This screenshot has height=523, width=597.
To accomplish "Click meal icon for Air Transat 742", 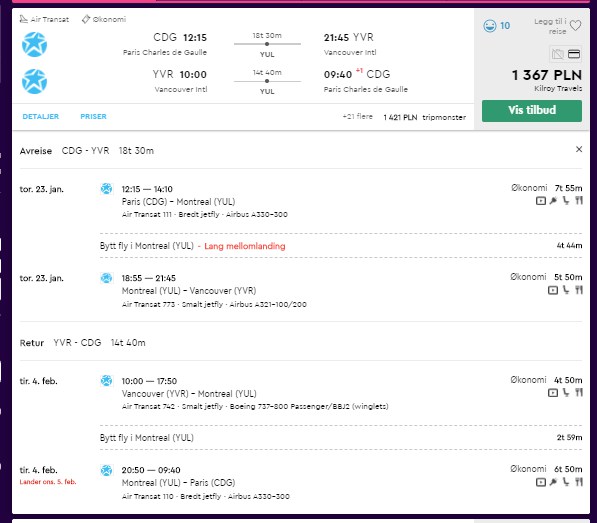I will [x=579, y=392].
